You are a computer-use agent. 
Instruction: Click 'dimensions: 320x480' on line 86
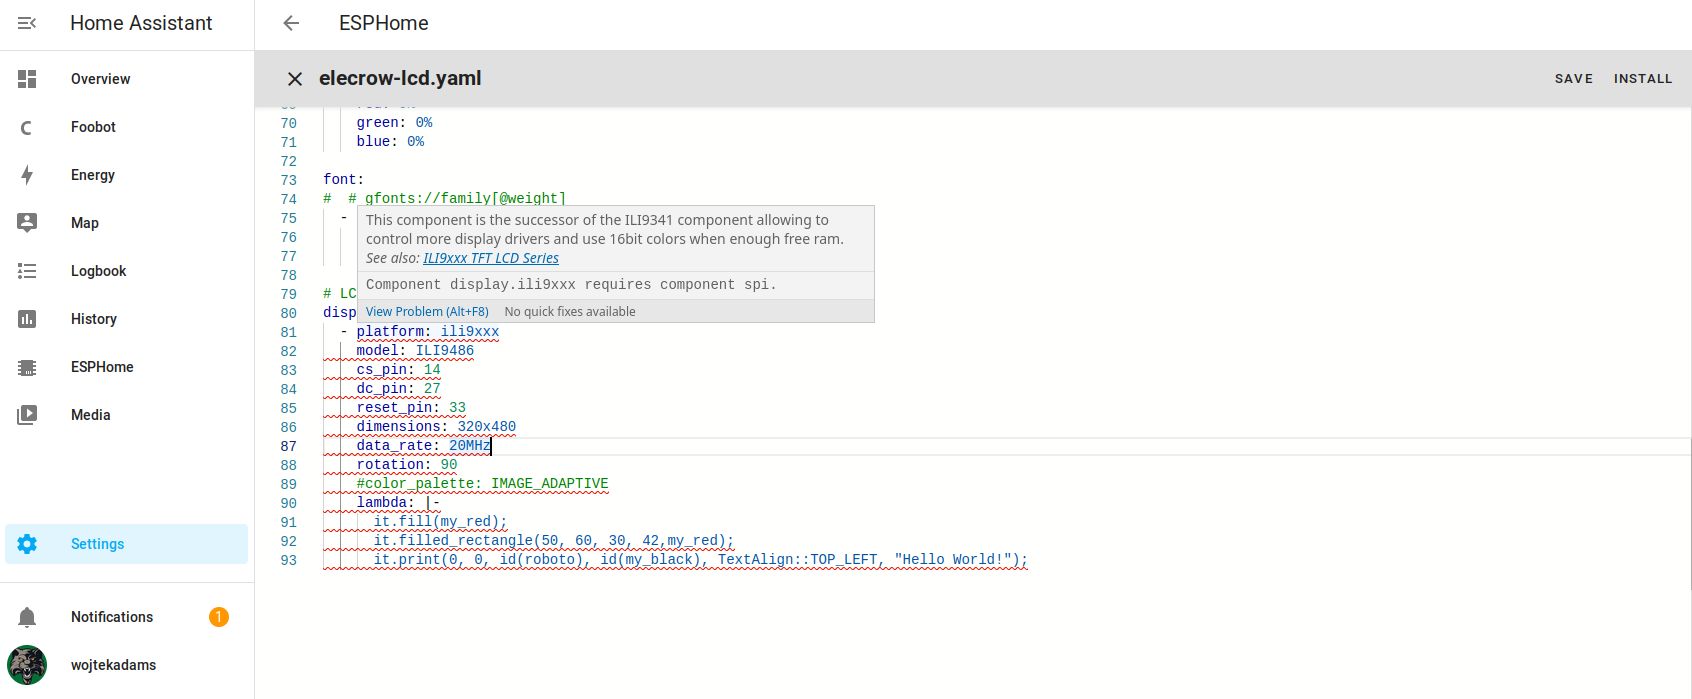coord(436,427)
